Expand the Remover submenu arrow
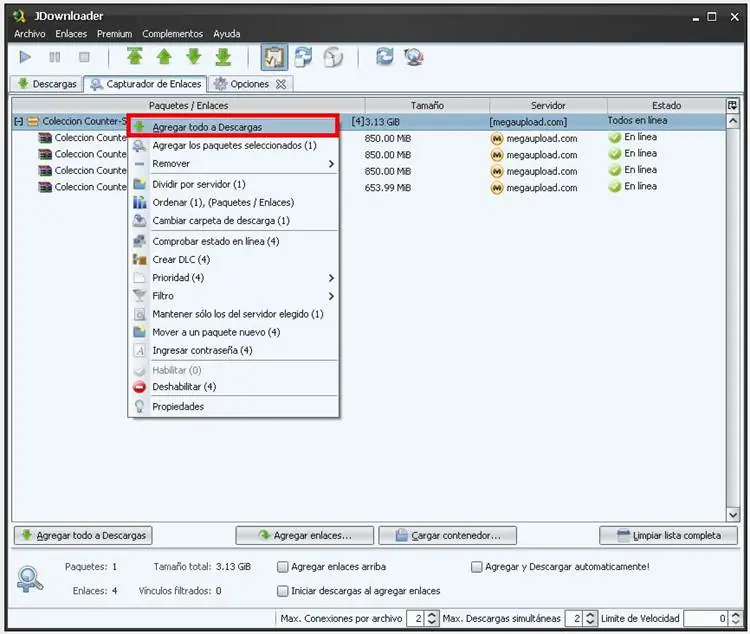Screen dimensions: 750x634 [x=331, y=164]
